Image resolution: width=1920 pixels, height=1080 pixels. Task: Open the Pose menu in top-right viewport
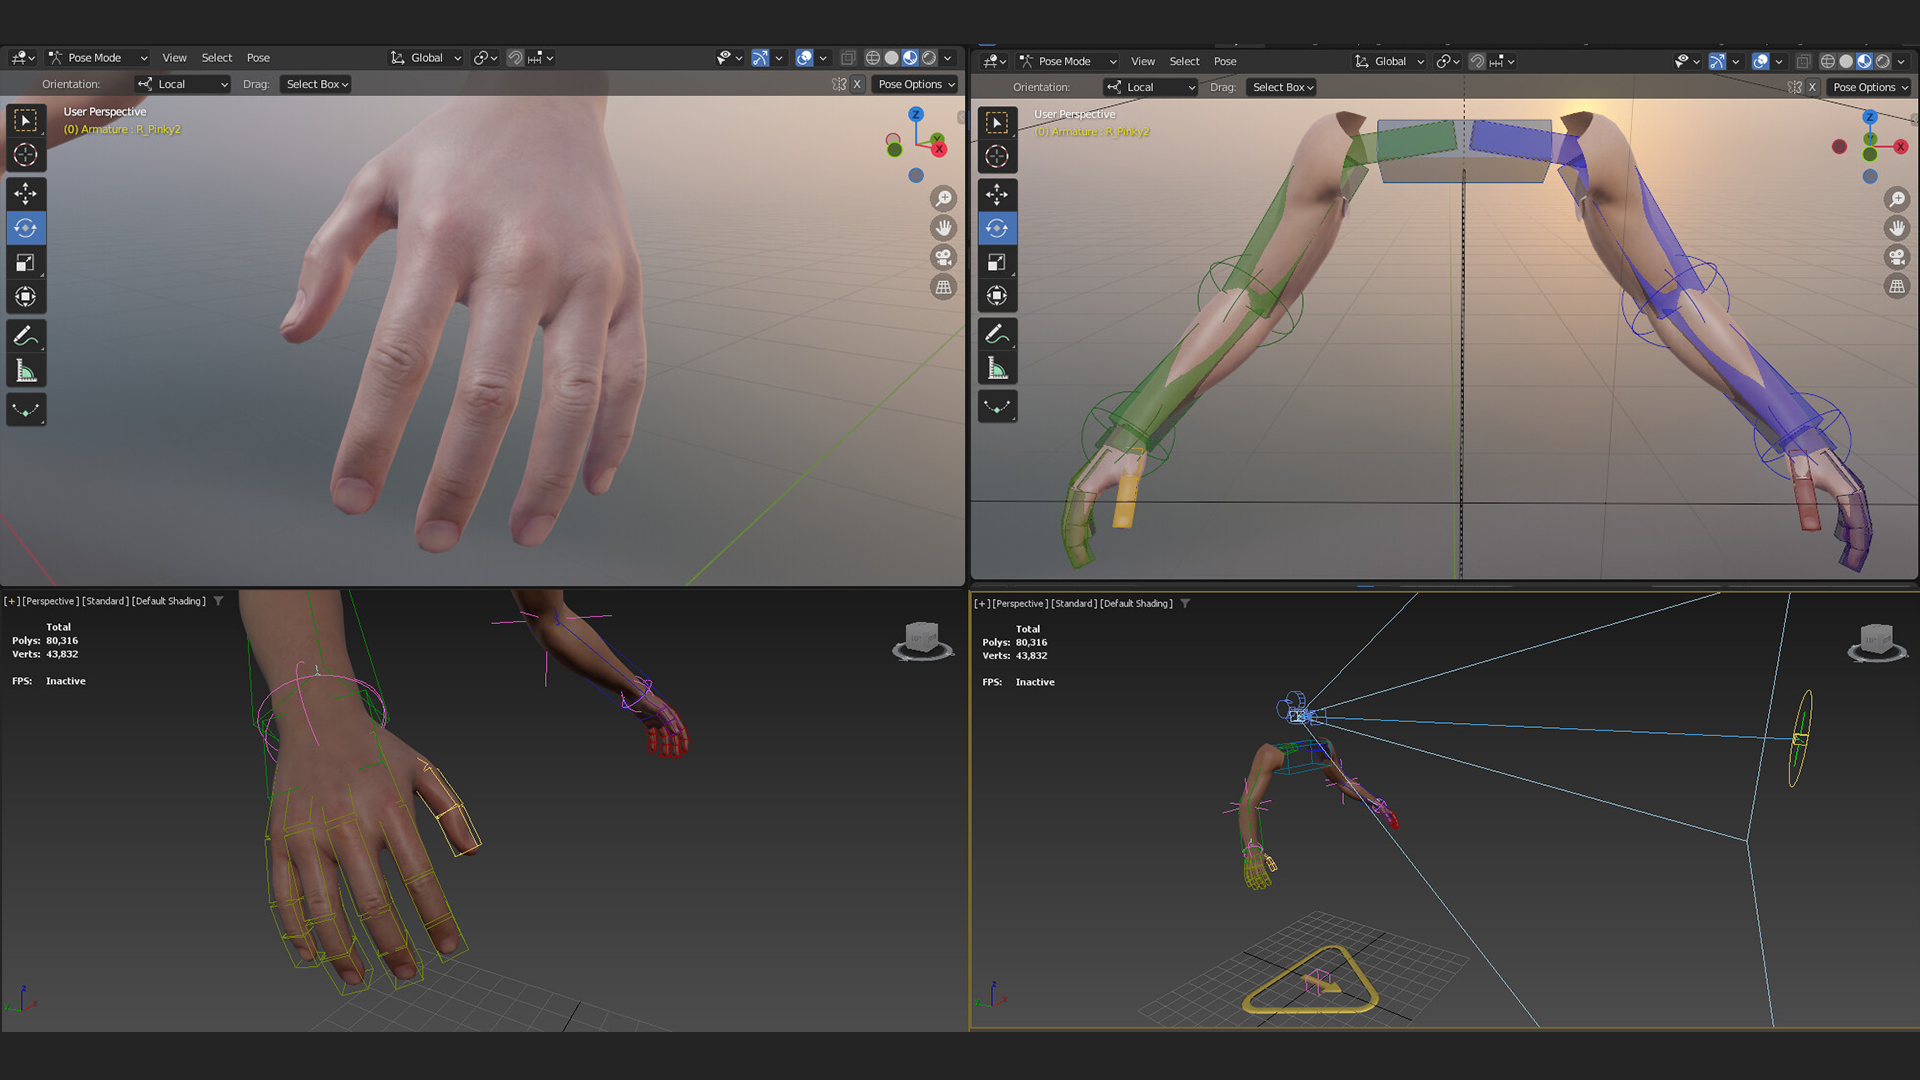[x=1225, y=61]
